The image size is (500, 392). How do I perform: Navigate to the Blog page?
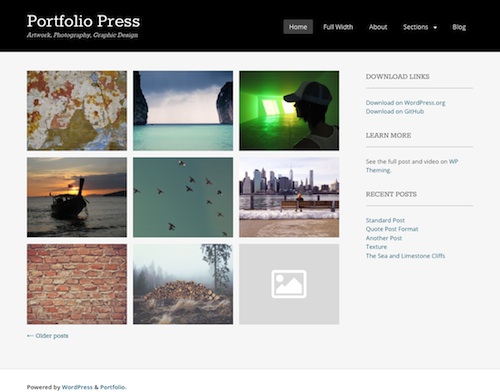point(459,27)
